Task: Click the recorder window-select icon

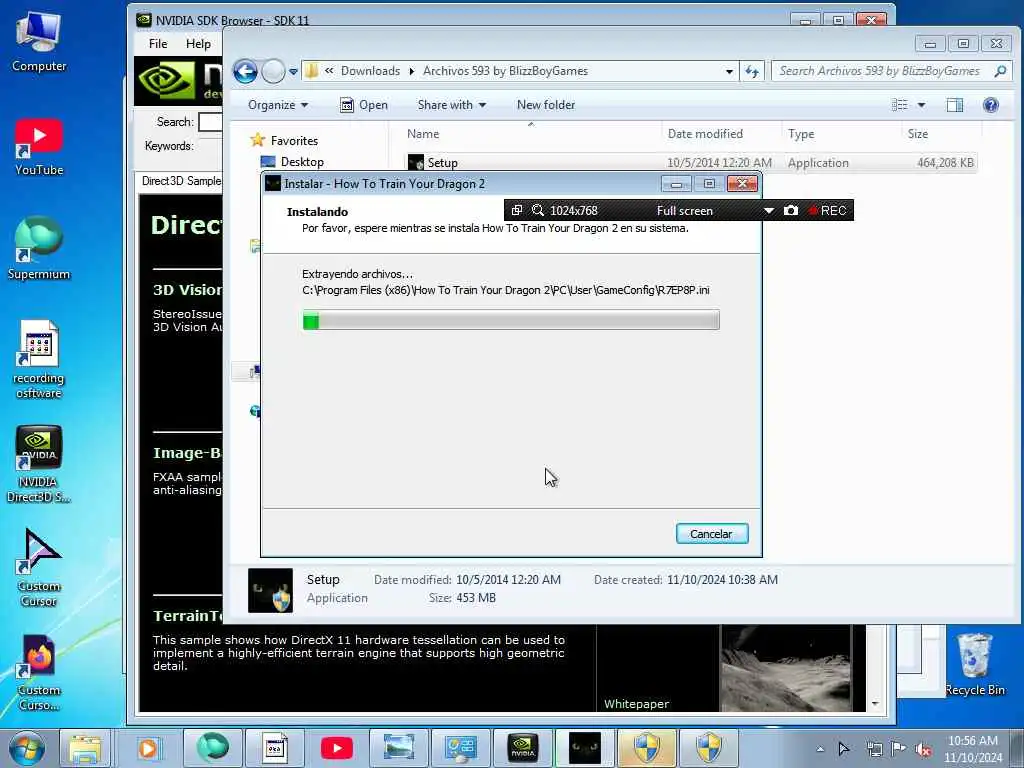Action: pos(517,210)
